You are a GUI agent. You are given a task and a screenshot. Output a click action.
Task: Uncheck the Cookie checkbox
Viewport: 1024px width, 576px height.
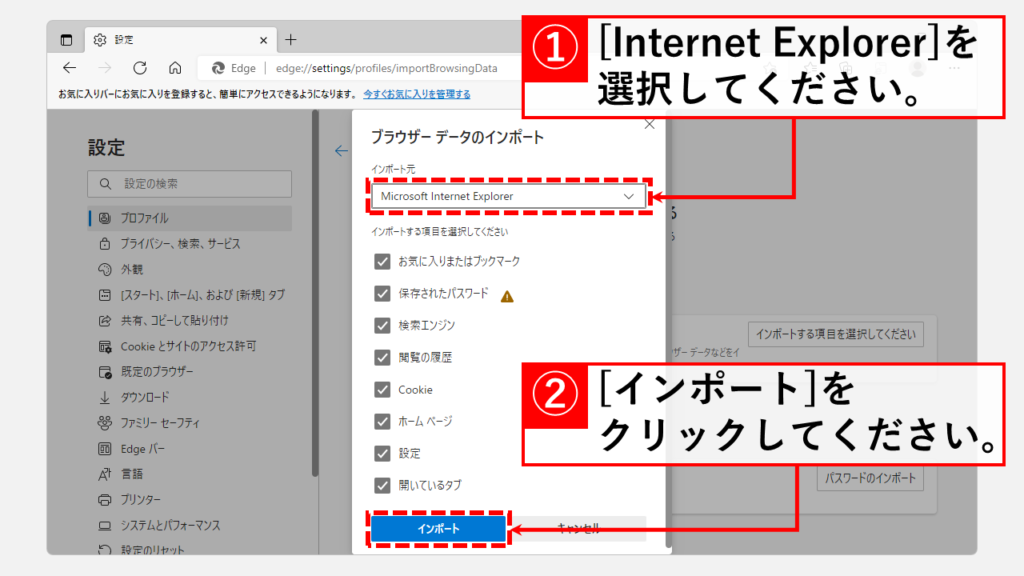pos(382,389)
